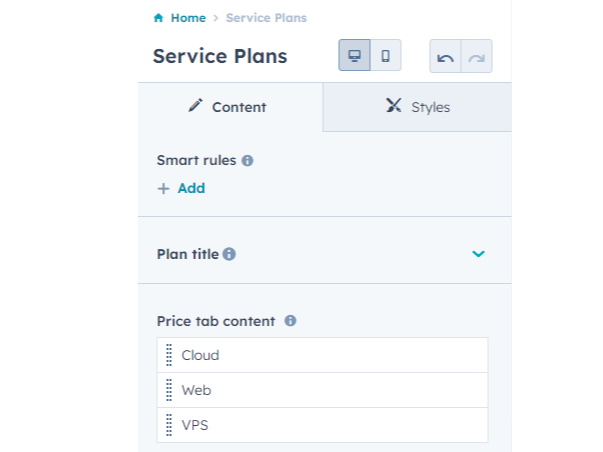Open the Styles tab

pyautogui.click(x=417, y=107)
